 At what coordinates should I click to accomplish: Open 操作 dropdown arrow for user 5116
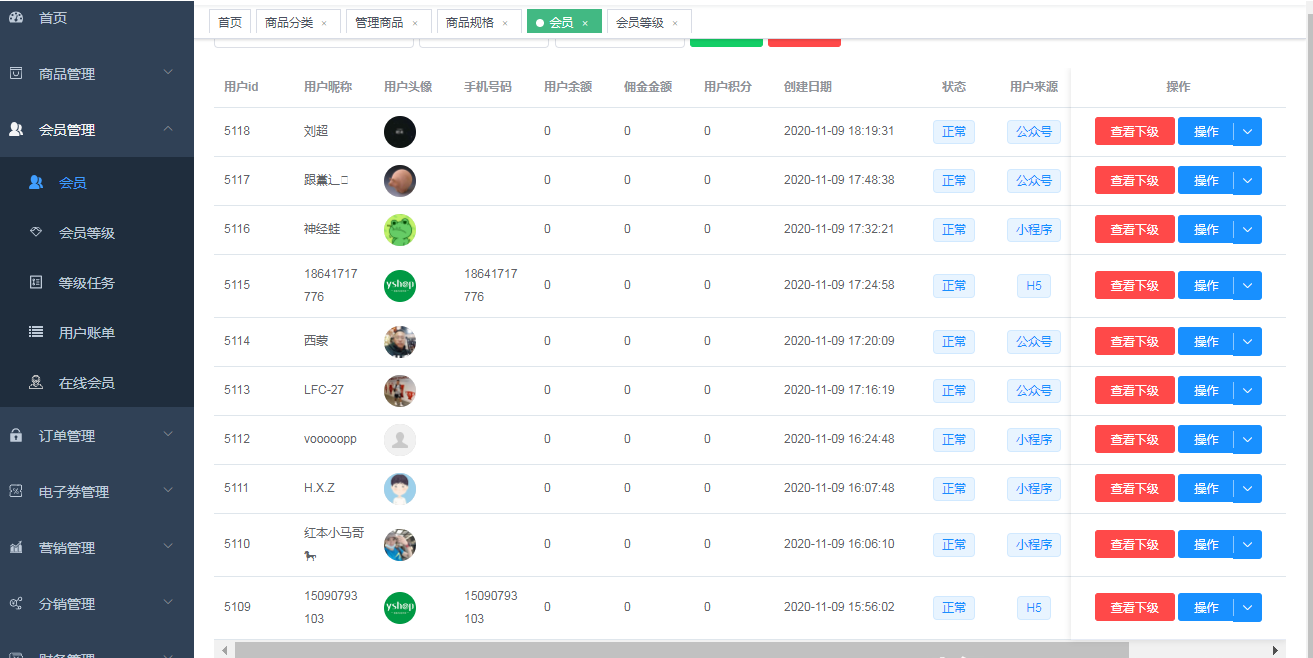[1248, 230]
